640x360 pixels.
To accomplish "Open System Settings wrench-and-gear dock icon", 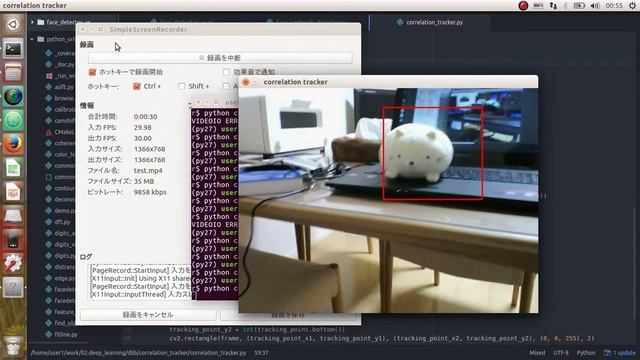I will [x=13, y=264].
